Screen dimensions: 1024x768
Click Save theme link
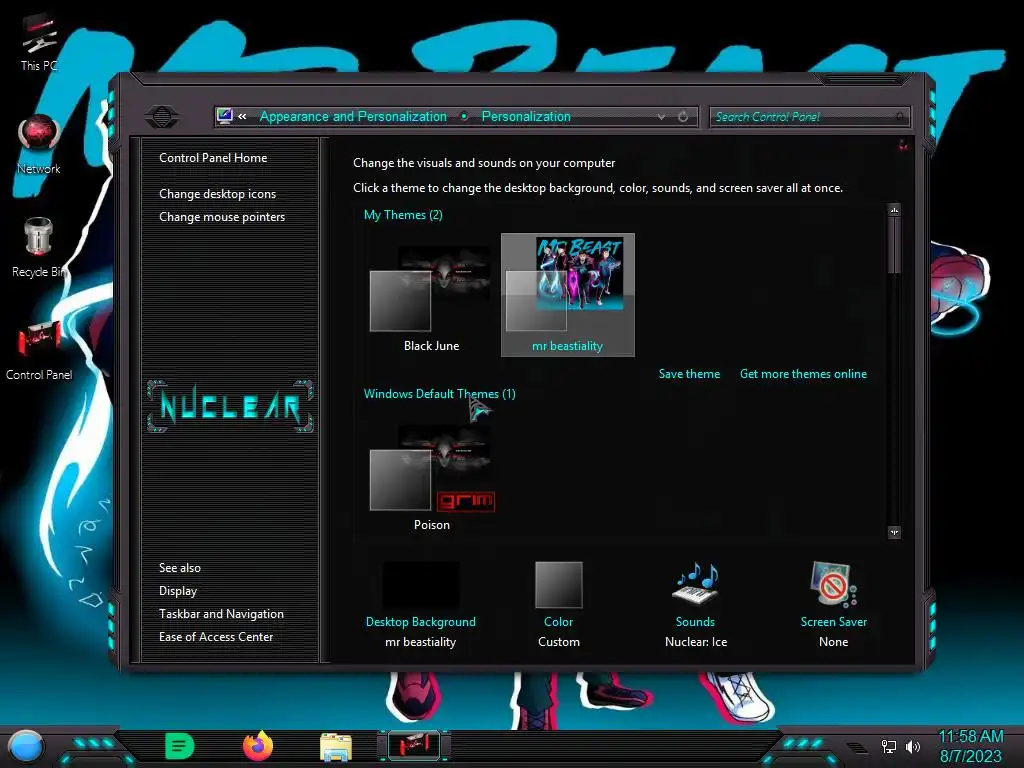coord(689,374)
